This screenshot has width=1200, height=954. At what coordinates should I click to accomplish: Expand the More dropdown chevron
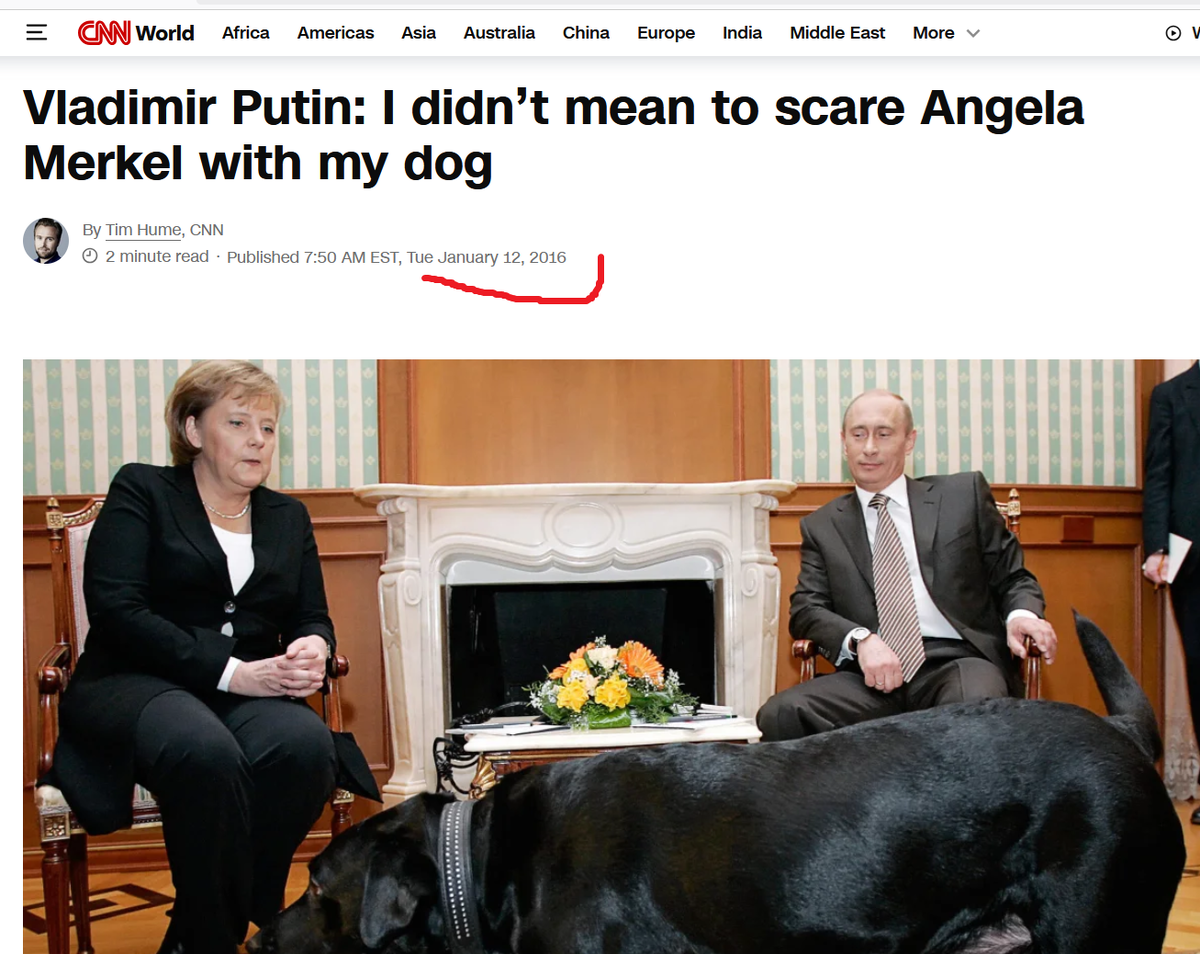coord(973,33)
